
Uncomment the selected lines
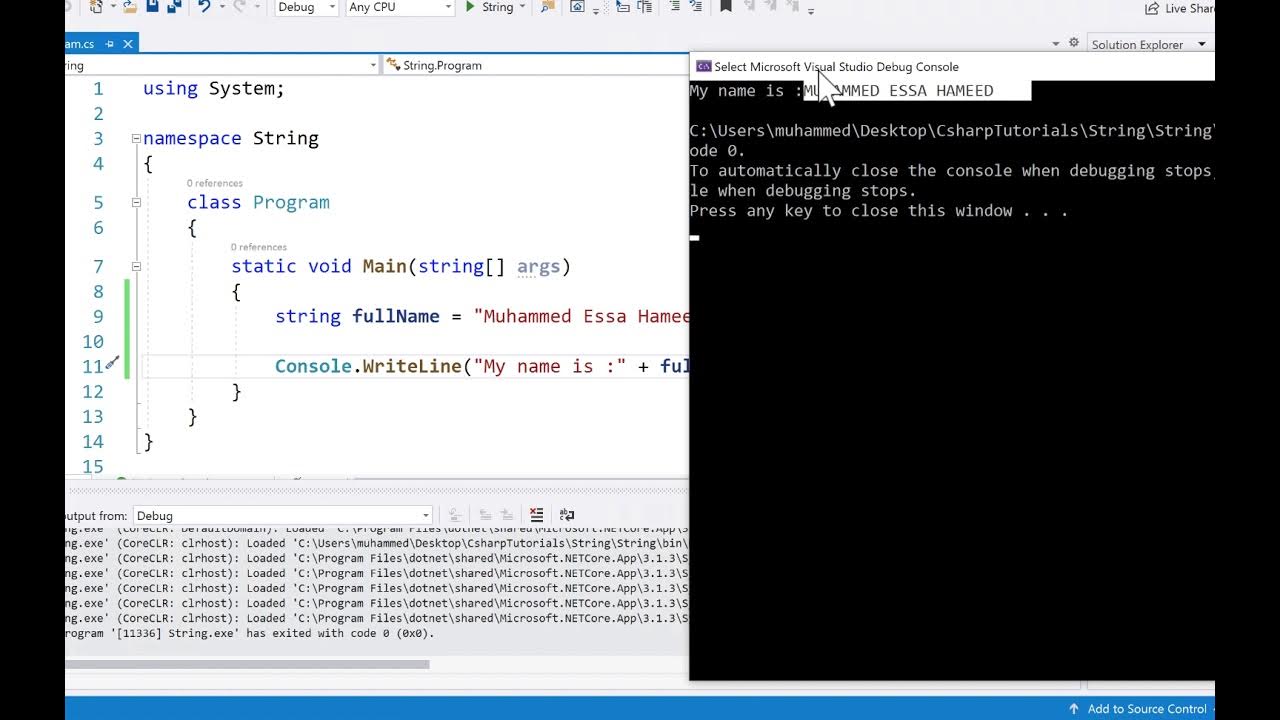click(697, 7)
